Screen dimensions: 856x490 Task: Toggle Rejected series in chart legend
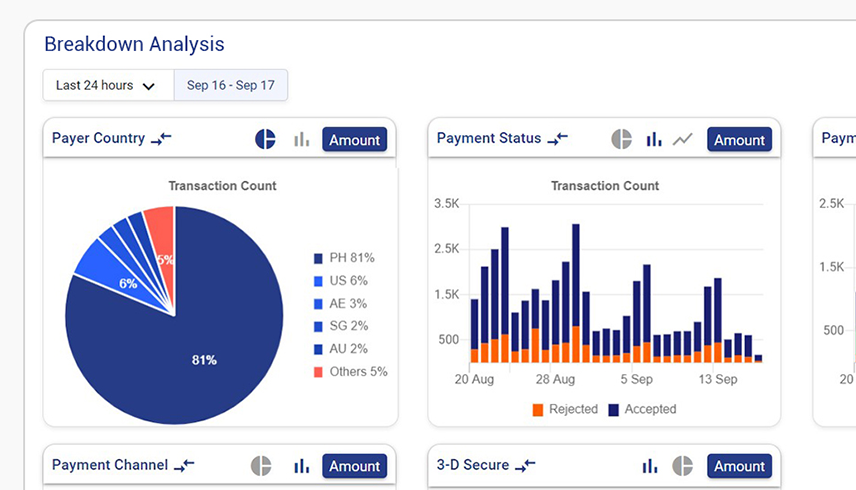[565, 409]
